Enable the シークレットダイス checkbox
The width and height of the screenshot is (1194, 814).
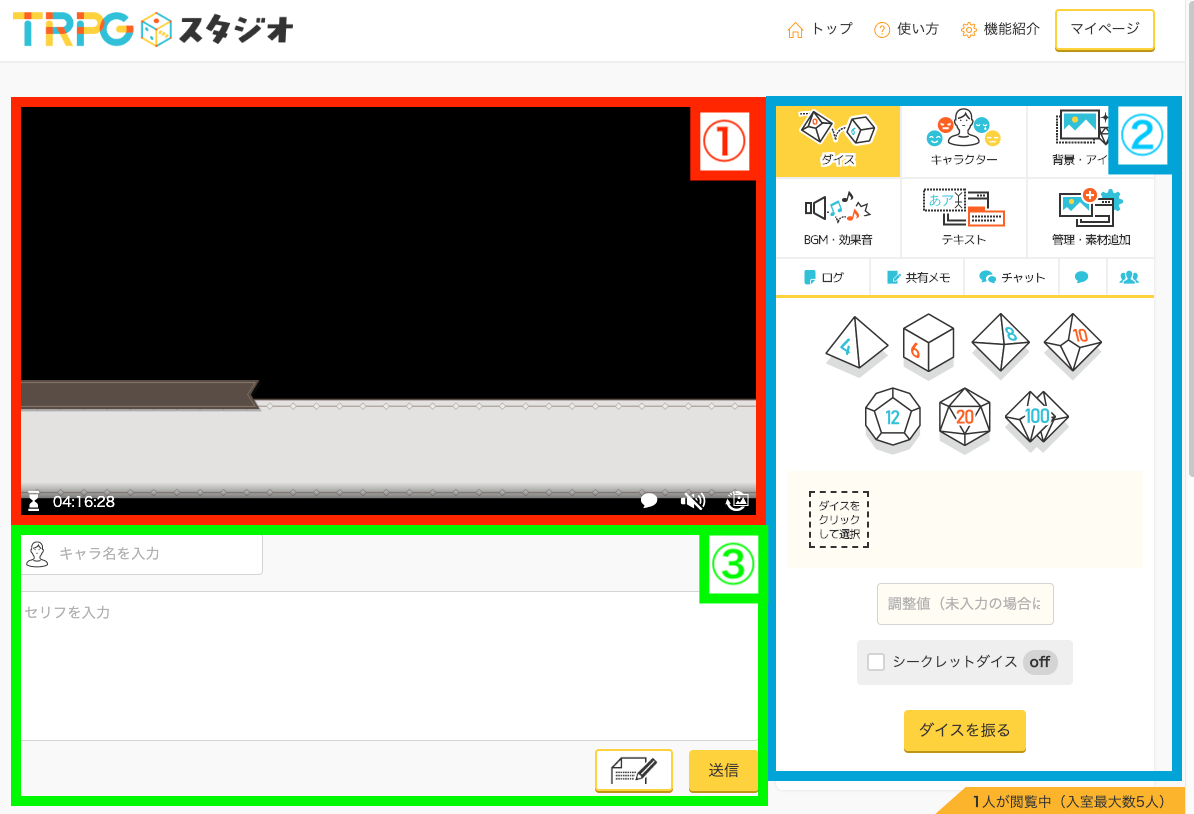[876, 662]
